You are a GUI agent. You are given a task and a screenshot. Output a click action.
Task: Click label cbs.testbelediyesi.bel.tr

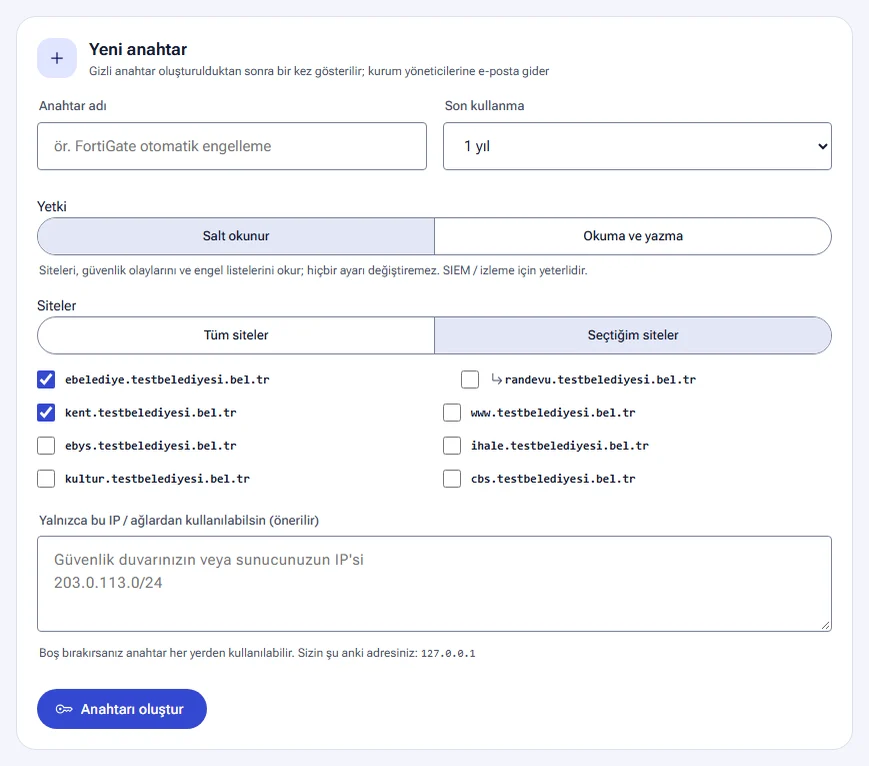553,478
